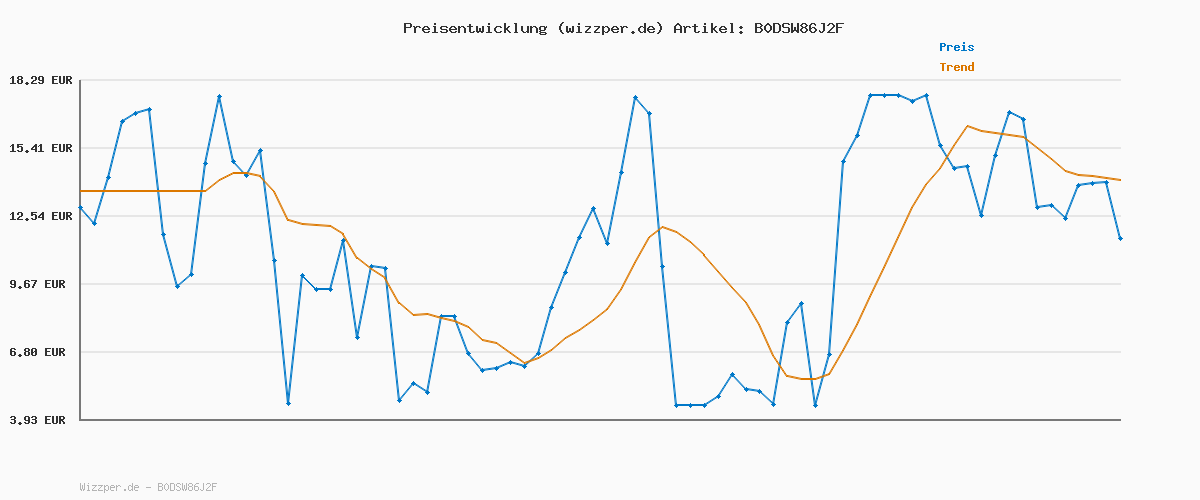Screen dimensions: 1200x500
Task: Click the orange trend line's left starting point
Action: [x=81, y=190]
